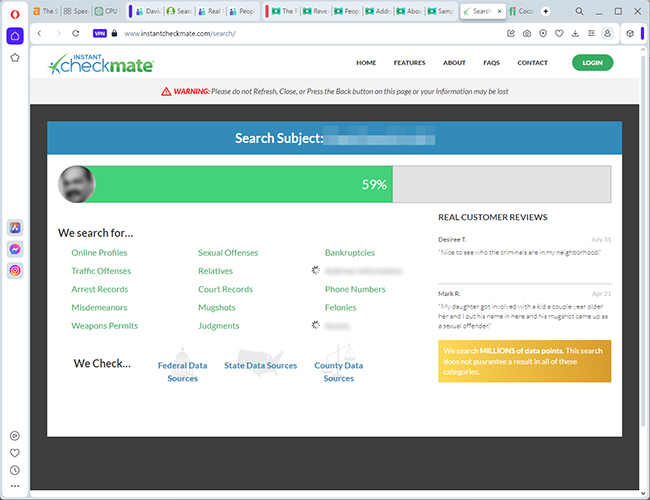Click the blurred subject profile photo
The height and width of the screenshot is (500, 650).
(77, 184)
